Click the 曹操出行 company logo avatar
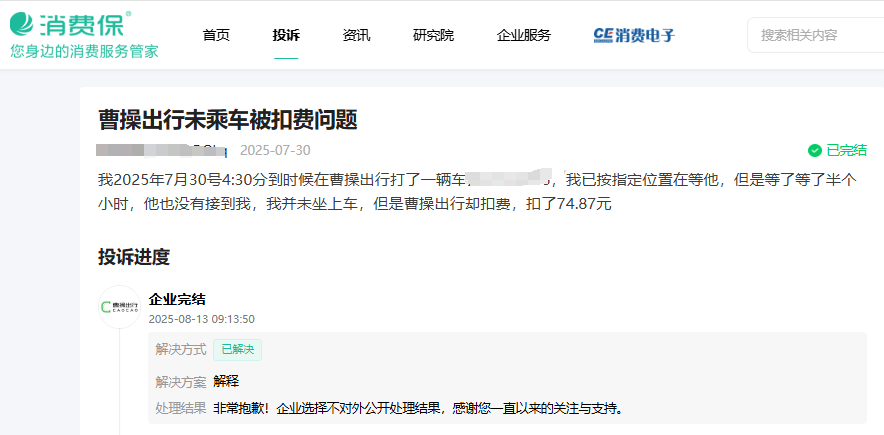Screen dimensions: 884x435 point(119,307)
